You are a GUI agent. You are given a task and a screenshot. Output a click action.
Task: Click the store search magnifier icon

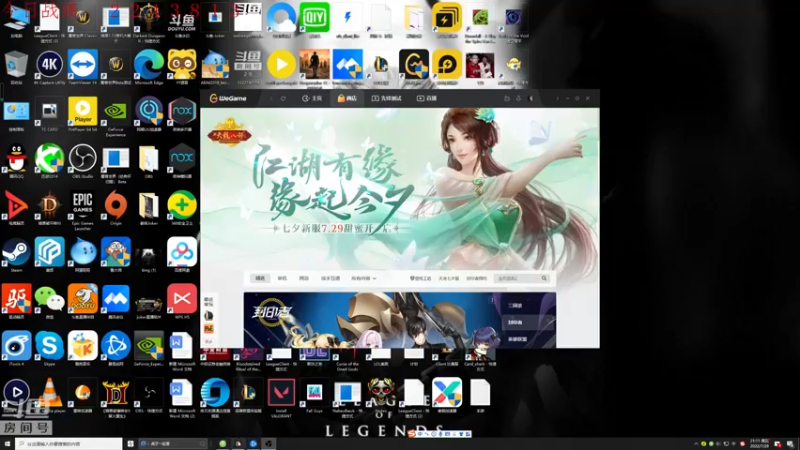point(544,278)
